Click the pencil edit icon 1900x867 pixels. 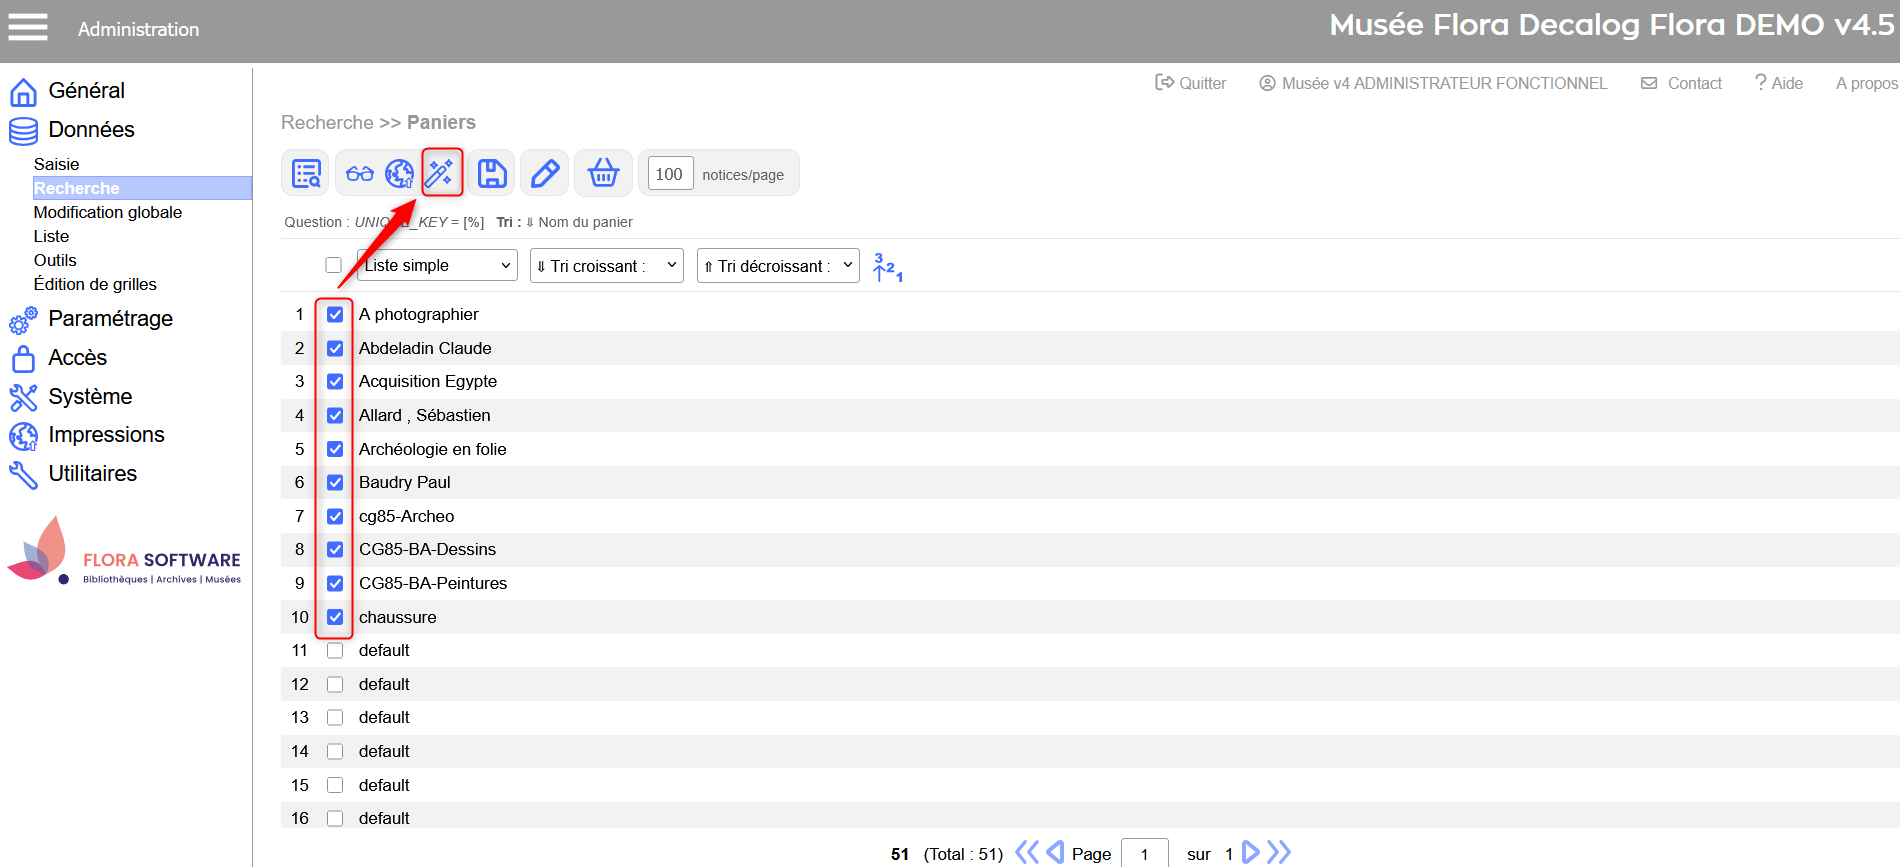coord(545,173)
